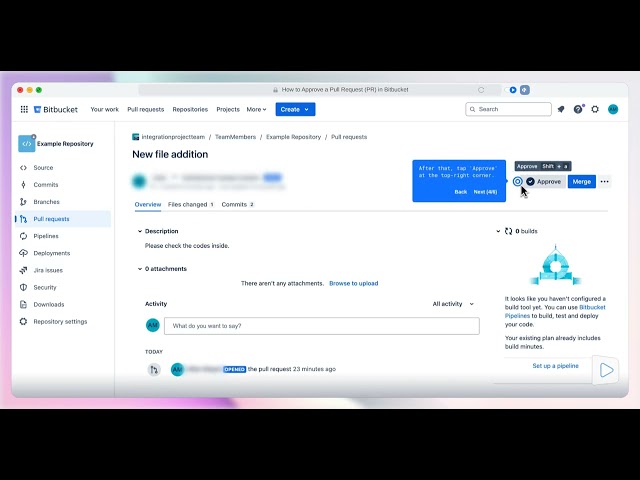Click the Example Repository code icon
The image size is (640, 480).
[27, 144]
